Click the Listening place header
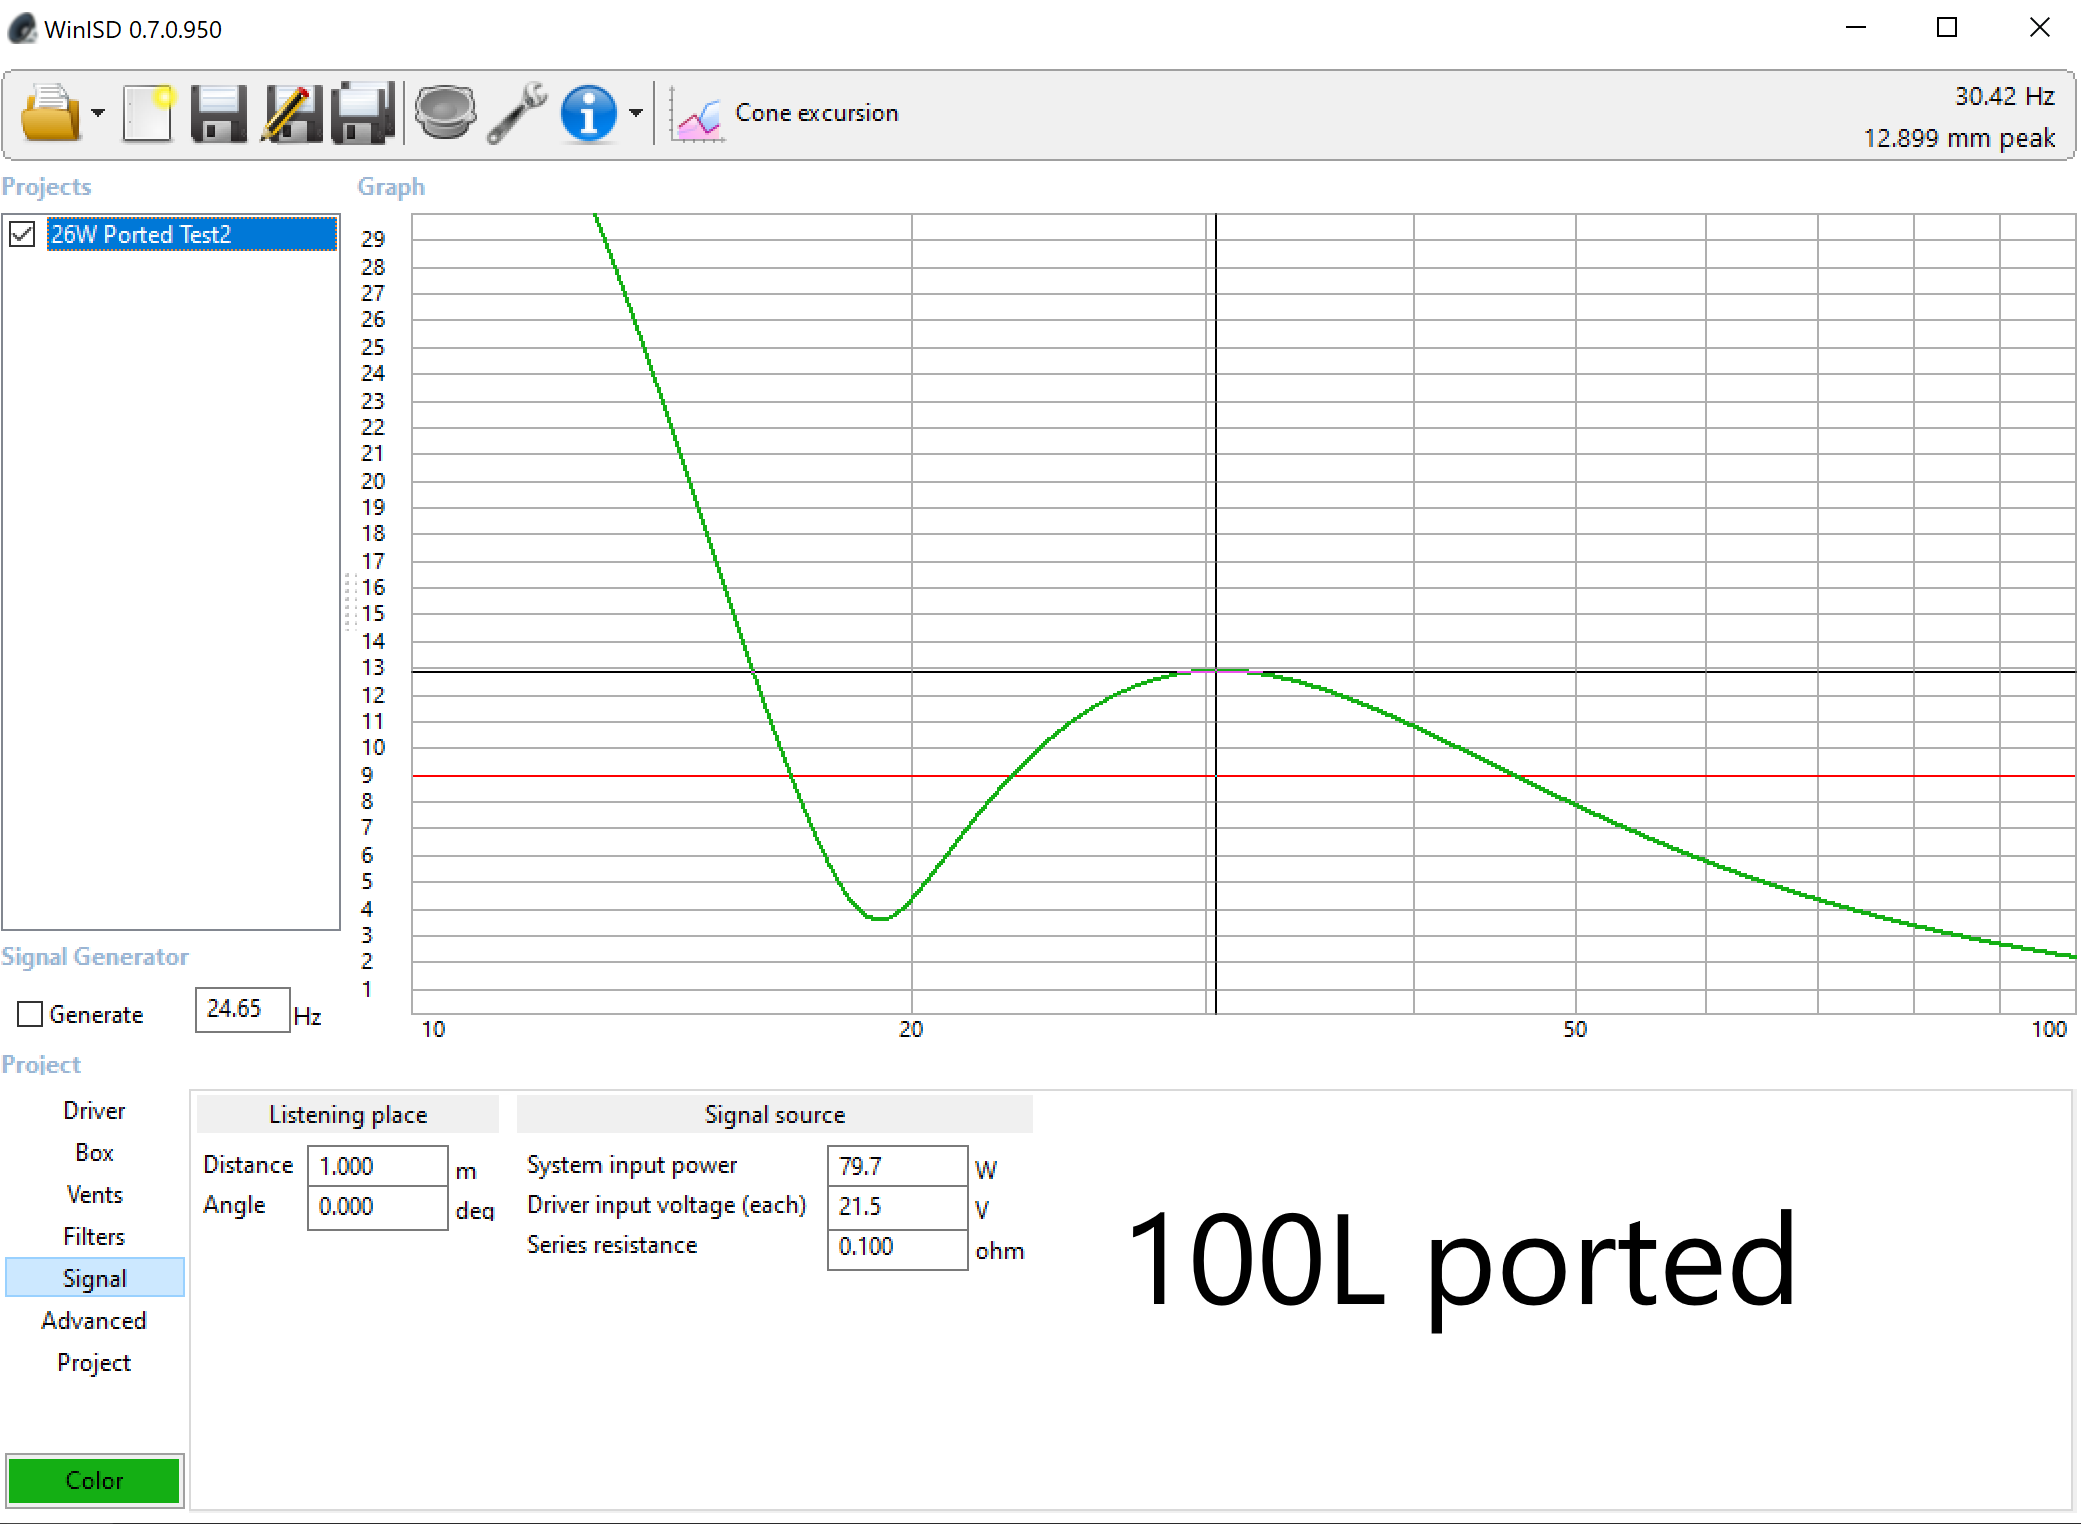Viewport: 2081px width, 1524px height. 348,1115
